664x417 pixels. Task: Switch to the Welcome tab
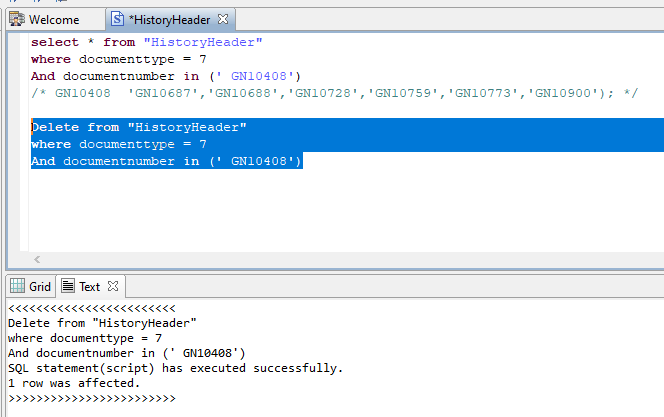tap(53, 19)
